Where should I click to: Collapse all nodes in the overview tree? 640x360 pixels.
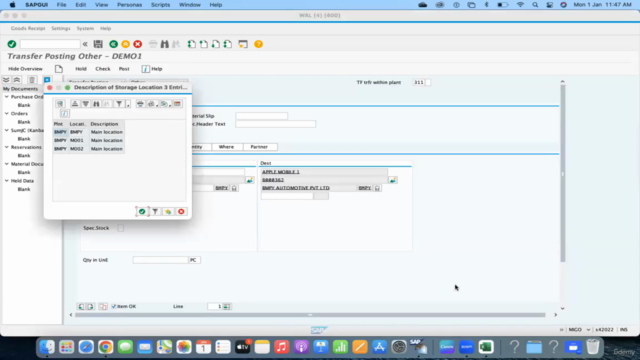(x=17, y=80)
